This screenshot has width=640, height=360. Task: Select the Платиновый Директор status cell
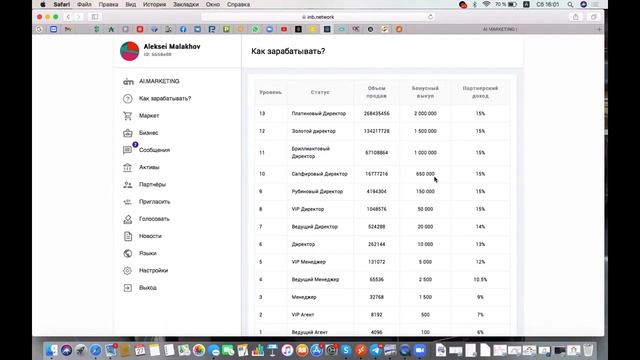click(x=319, y=113)
